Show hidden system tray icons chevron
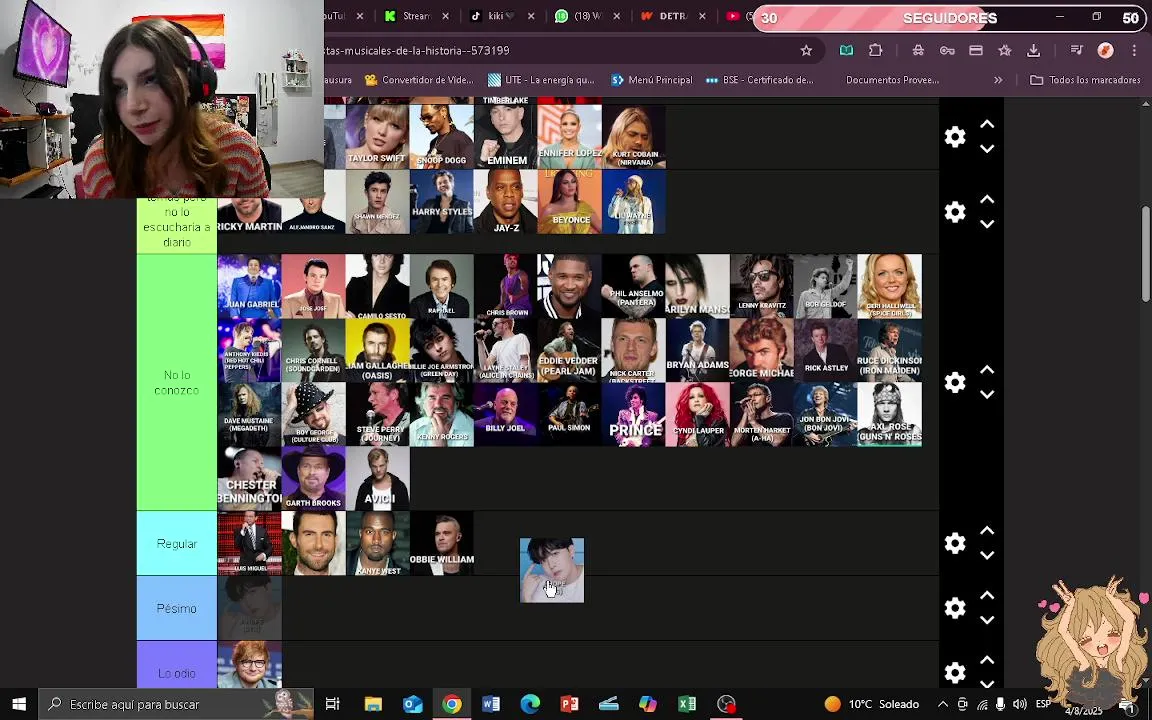The image size is (1152, 720). [943, 704]
